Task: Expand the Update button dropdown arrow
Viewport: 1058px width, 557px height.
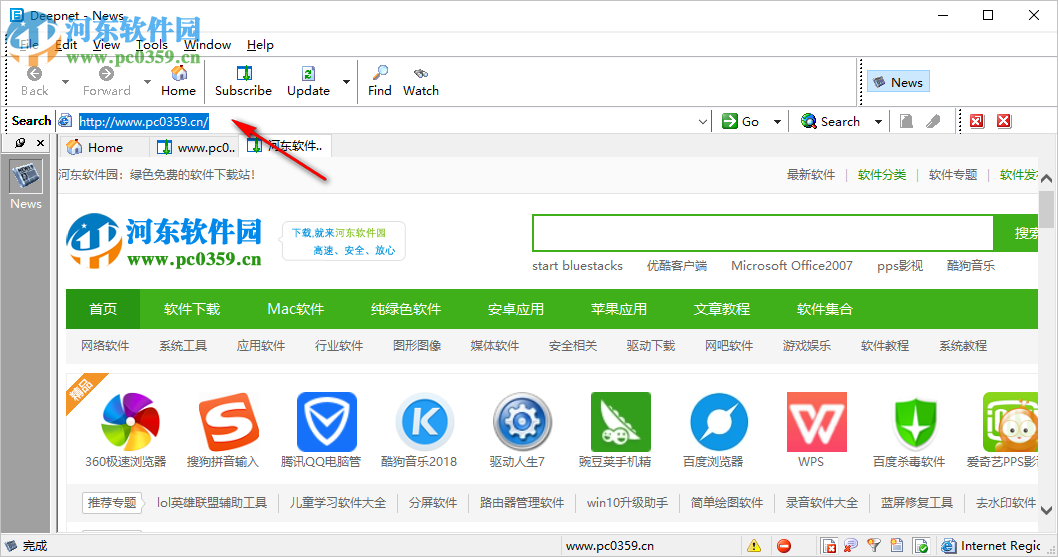Action: (346, 82)
